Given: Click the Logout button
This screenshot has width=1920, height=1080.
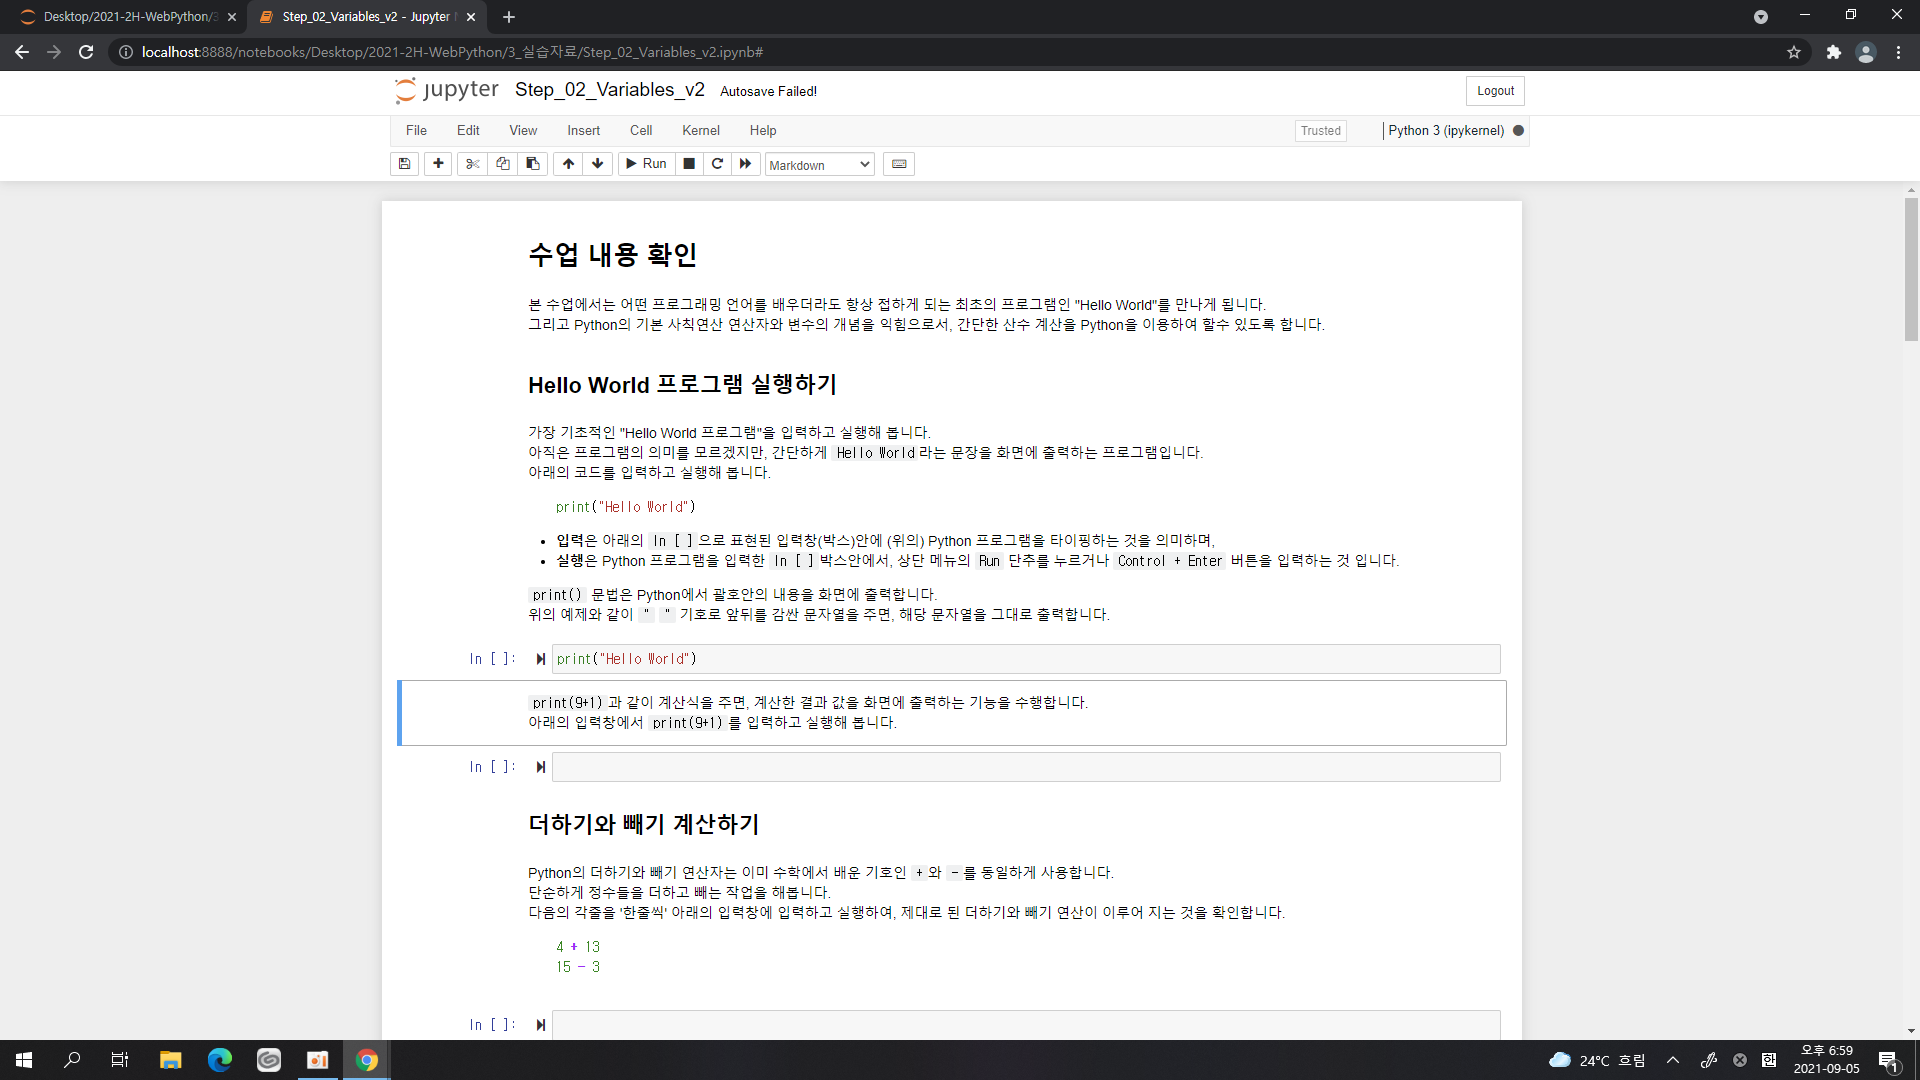Looking at the screenshot, I should [1496, 91].
